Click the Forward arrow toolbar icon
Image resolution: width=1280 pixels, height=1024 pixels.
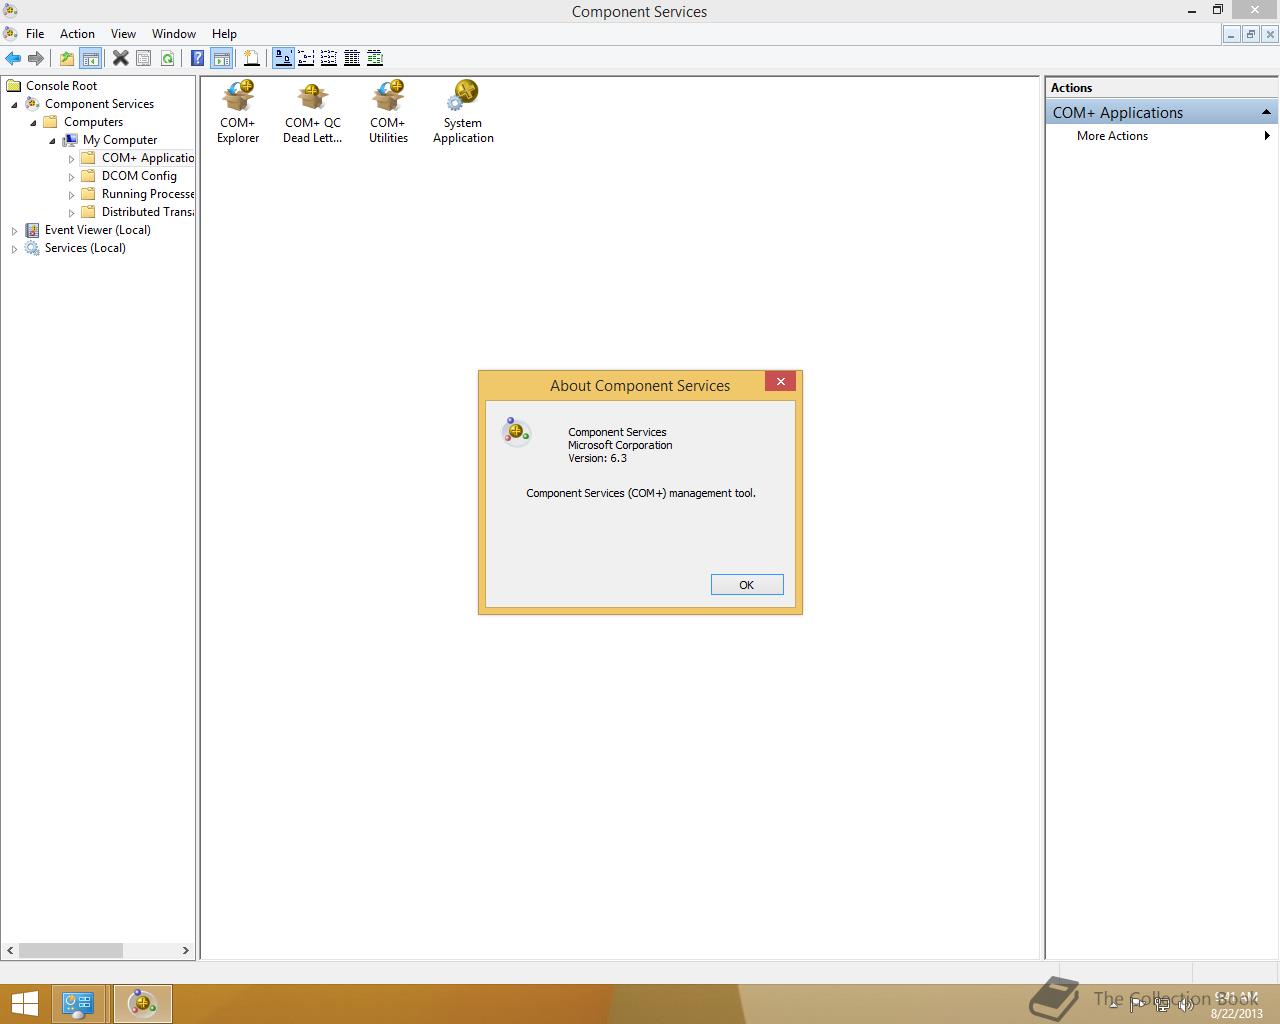[36, 58]
